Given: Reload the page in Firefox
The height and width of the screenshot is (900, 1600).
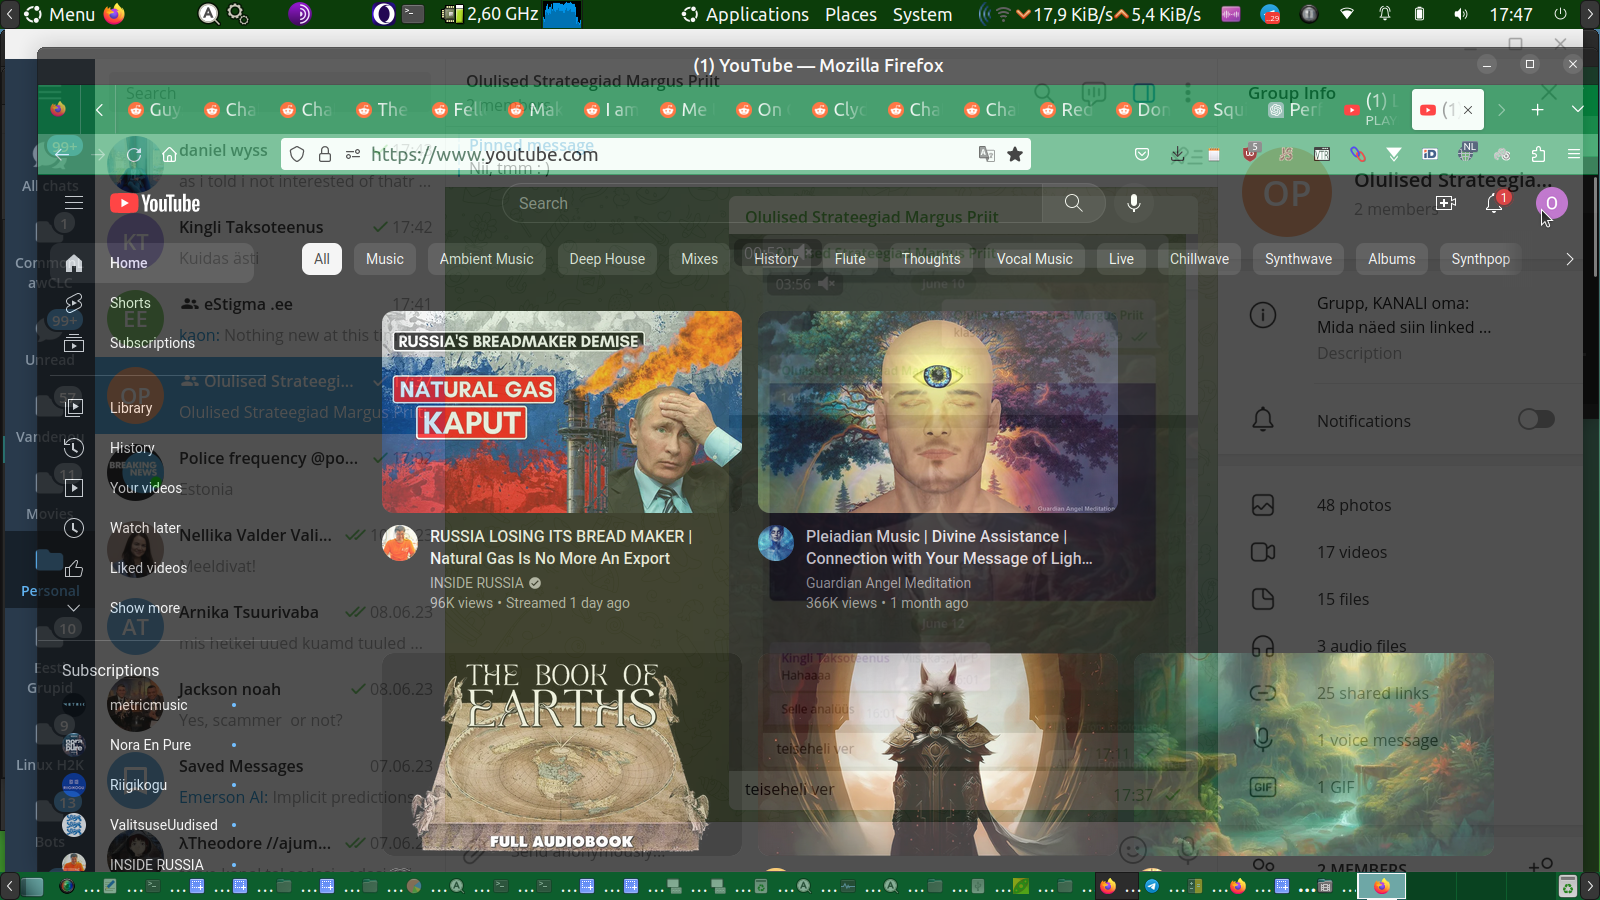Looking at the screenshot, I should (134, 154).
